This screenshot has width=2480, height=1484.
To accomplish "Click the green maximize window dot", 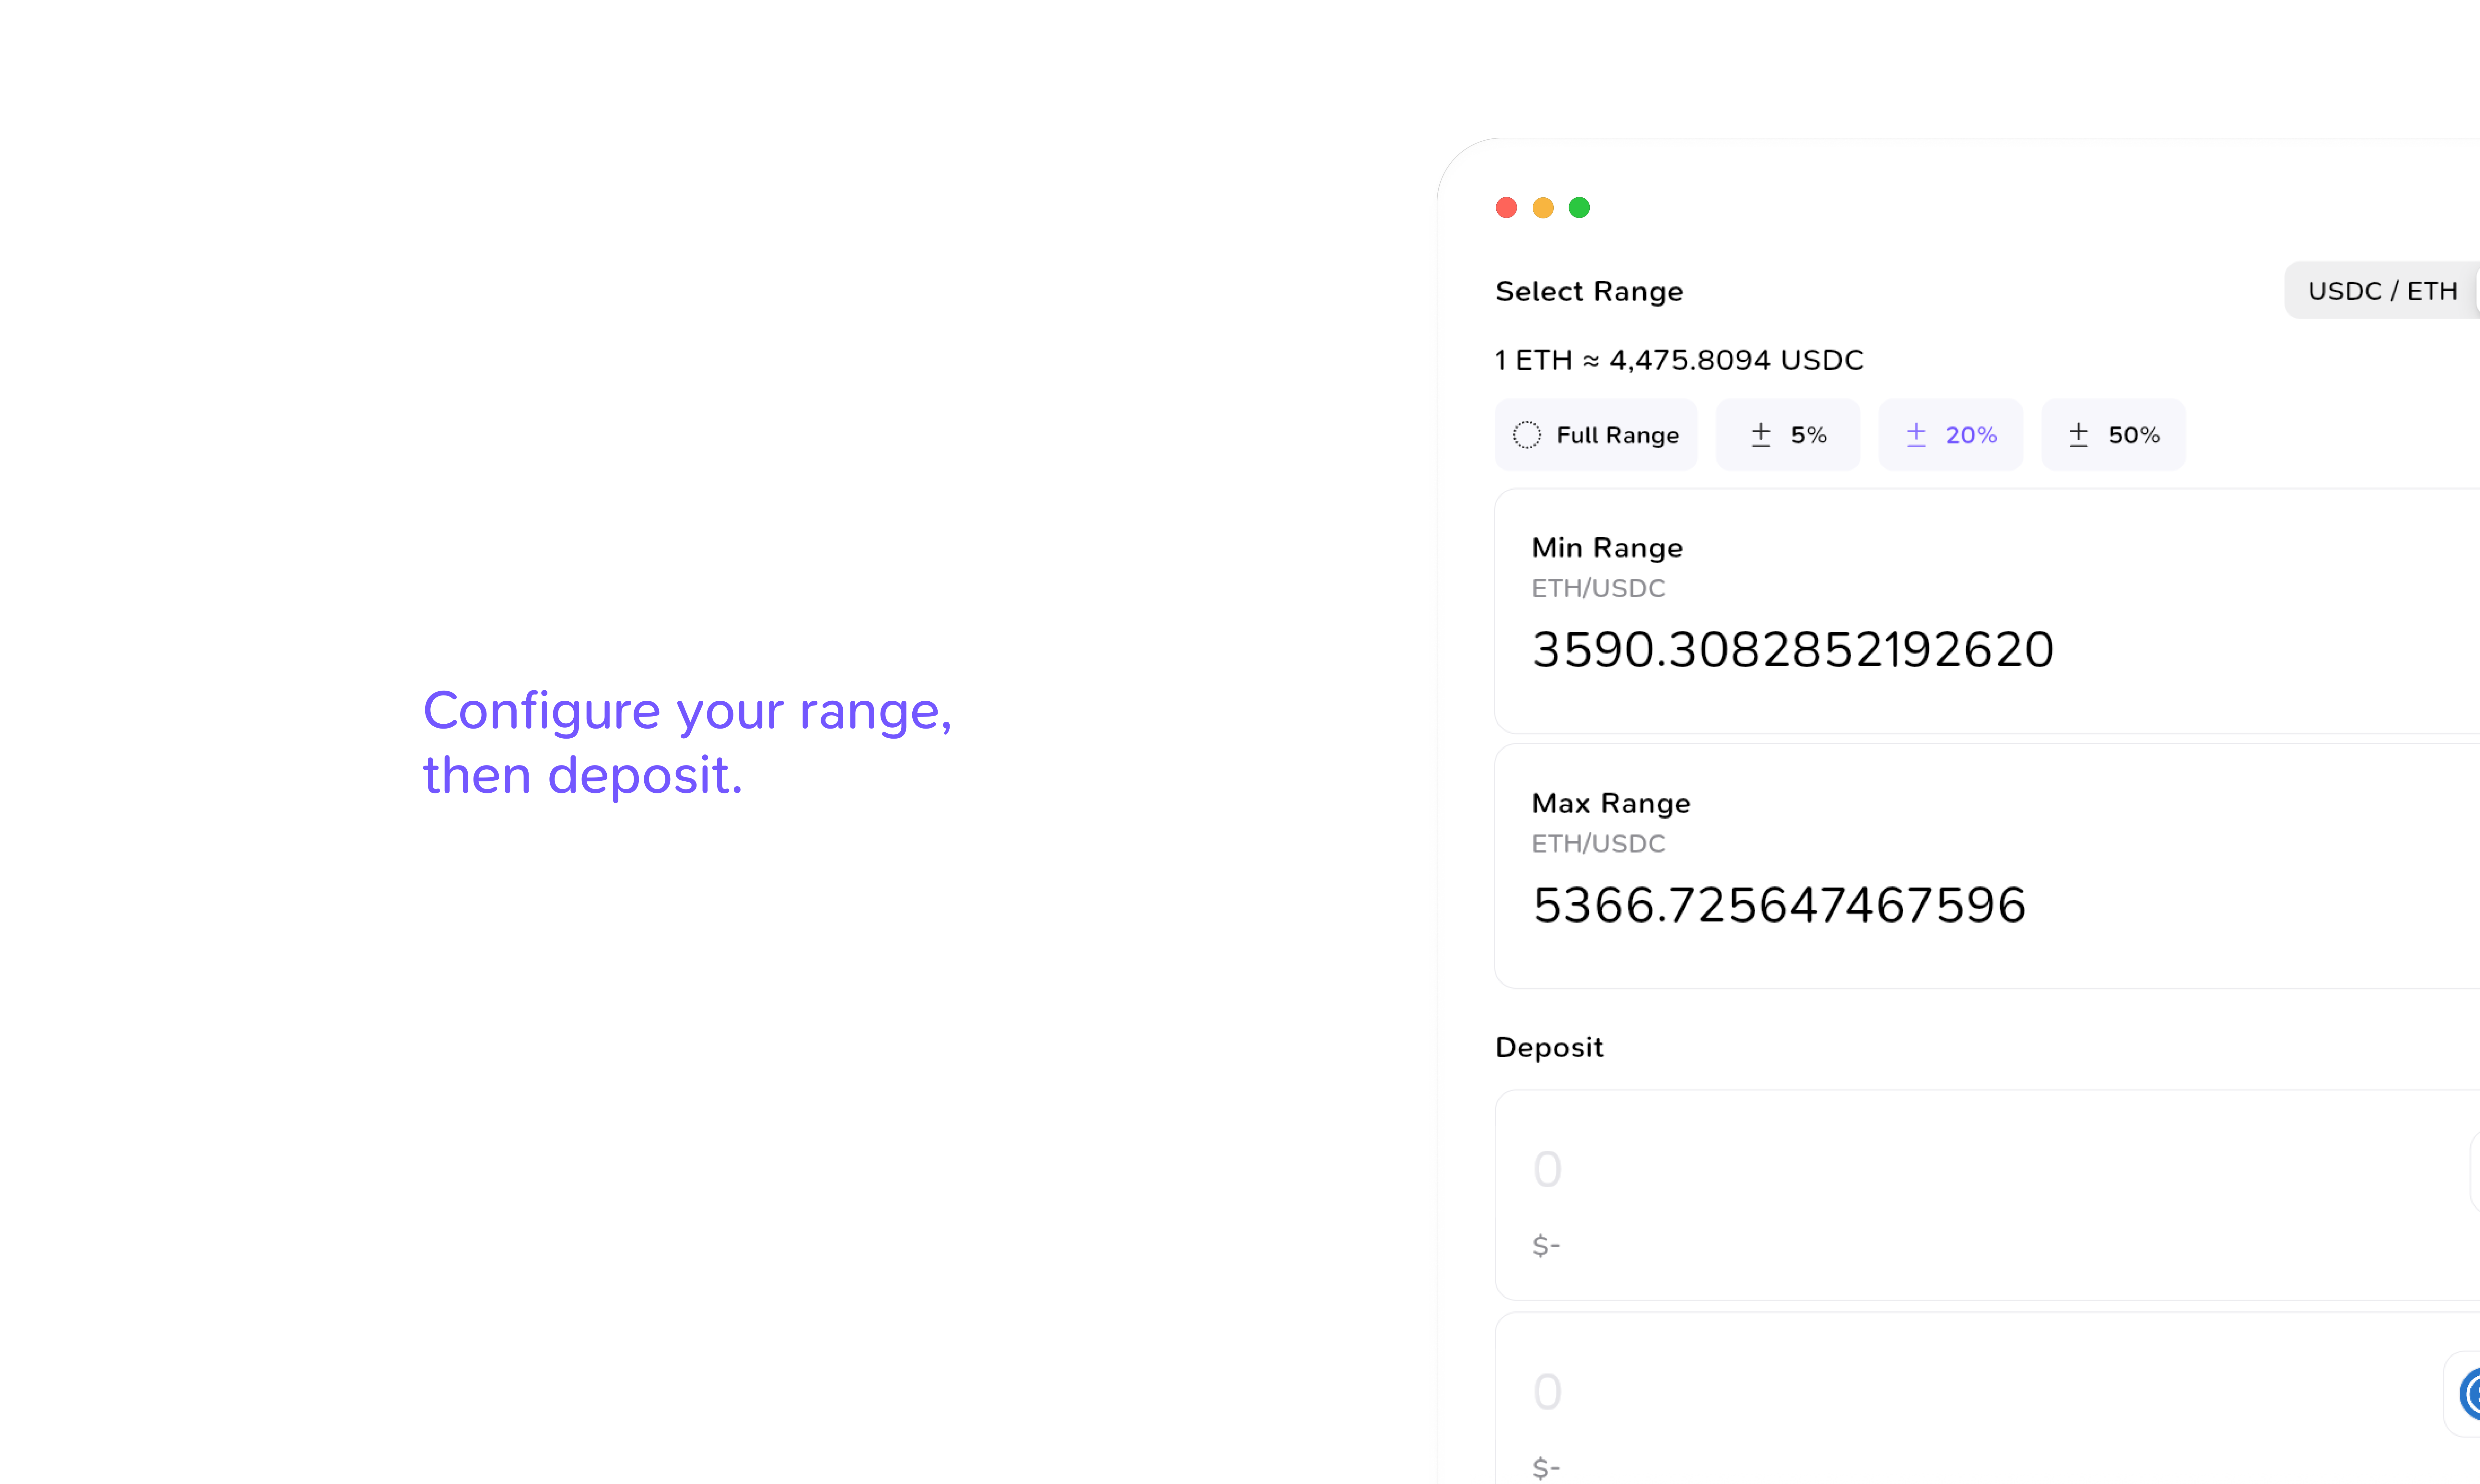I will tap(1579, 208).
